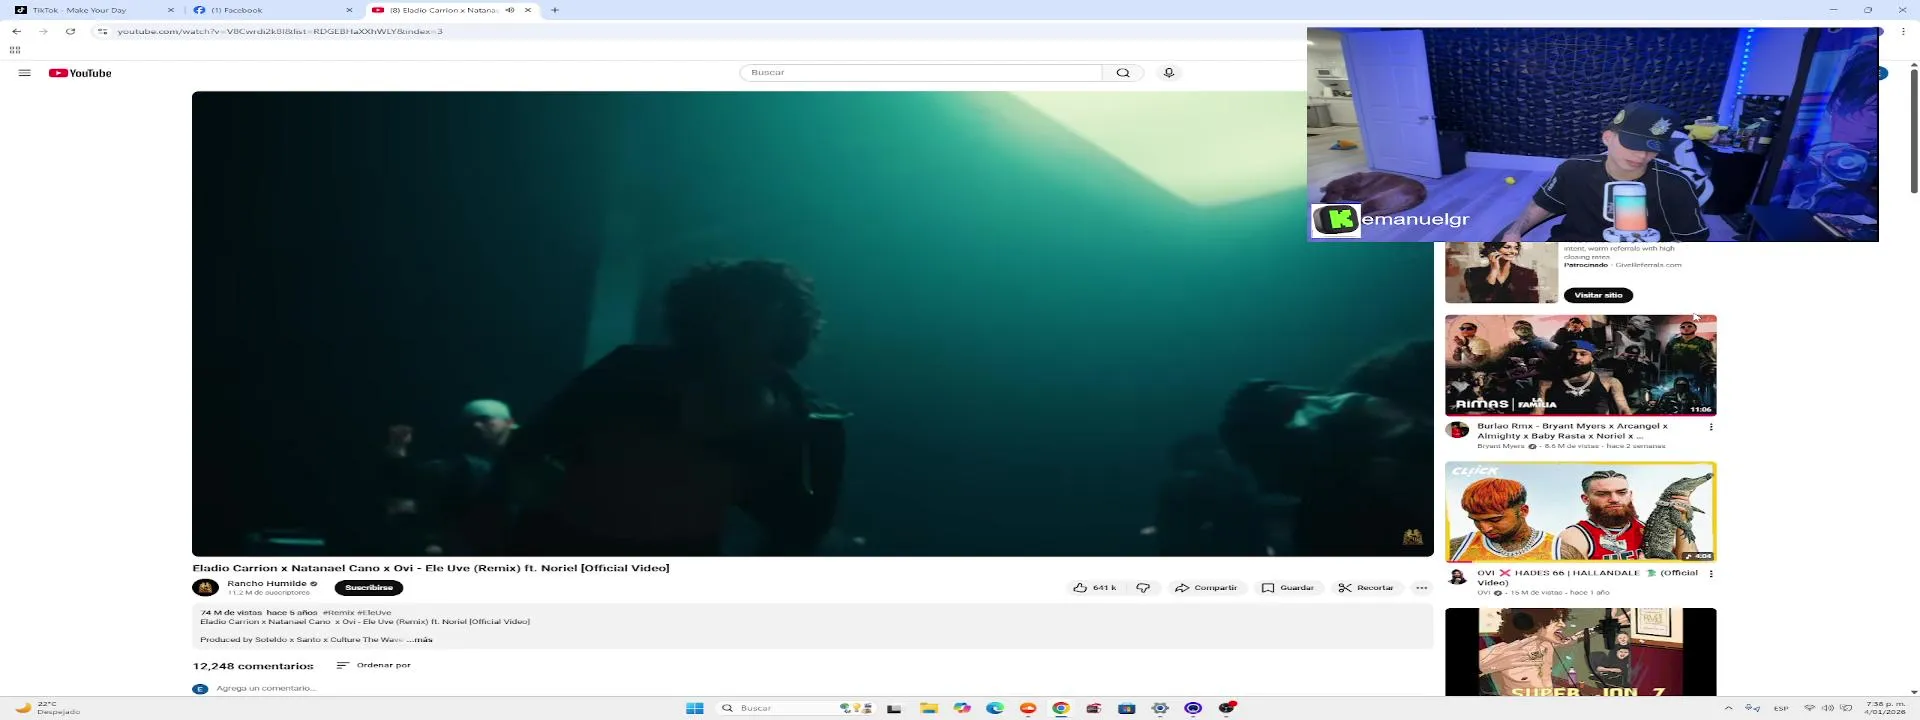Open Ordenar por comments sort dropdown
This screenshot has height=720, width=1920.
pos(374,665)
